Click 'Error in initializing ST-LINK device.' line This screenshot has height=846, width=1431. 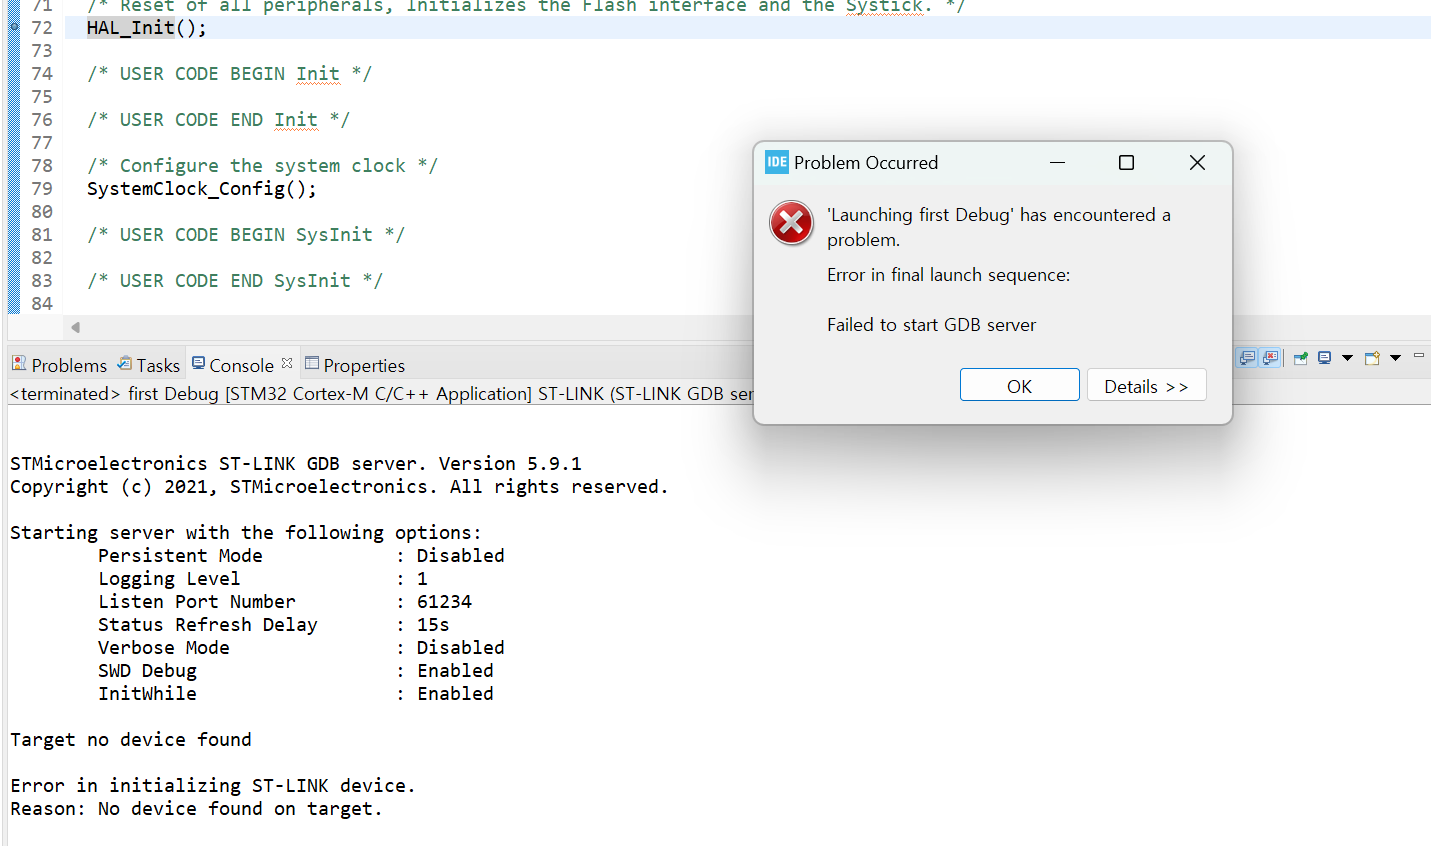(x=213, y=785)
